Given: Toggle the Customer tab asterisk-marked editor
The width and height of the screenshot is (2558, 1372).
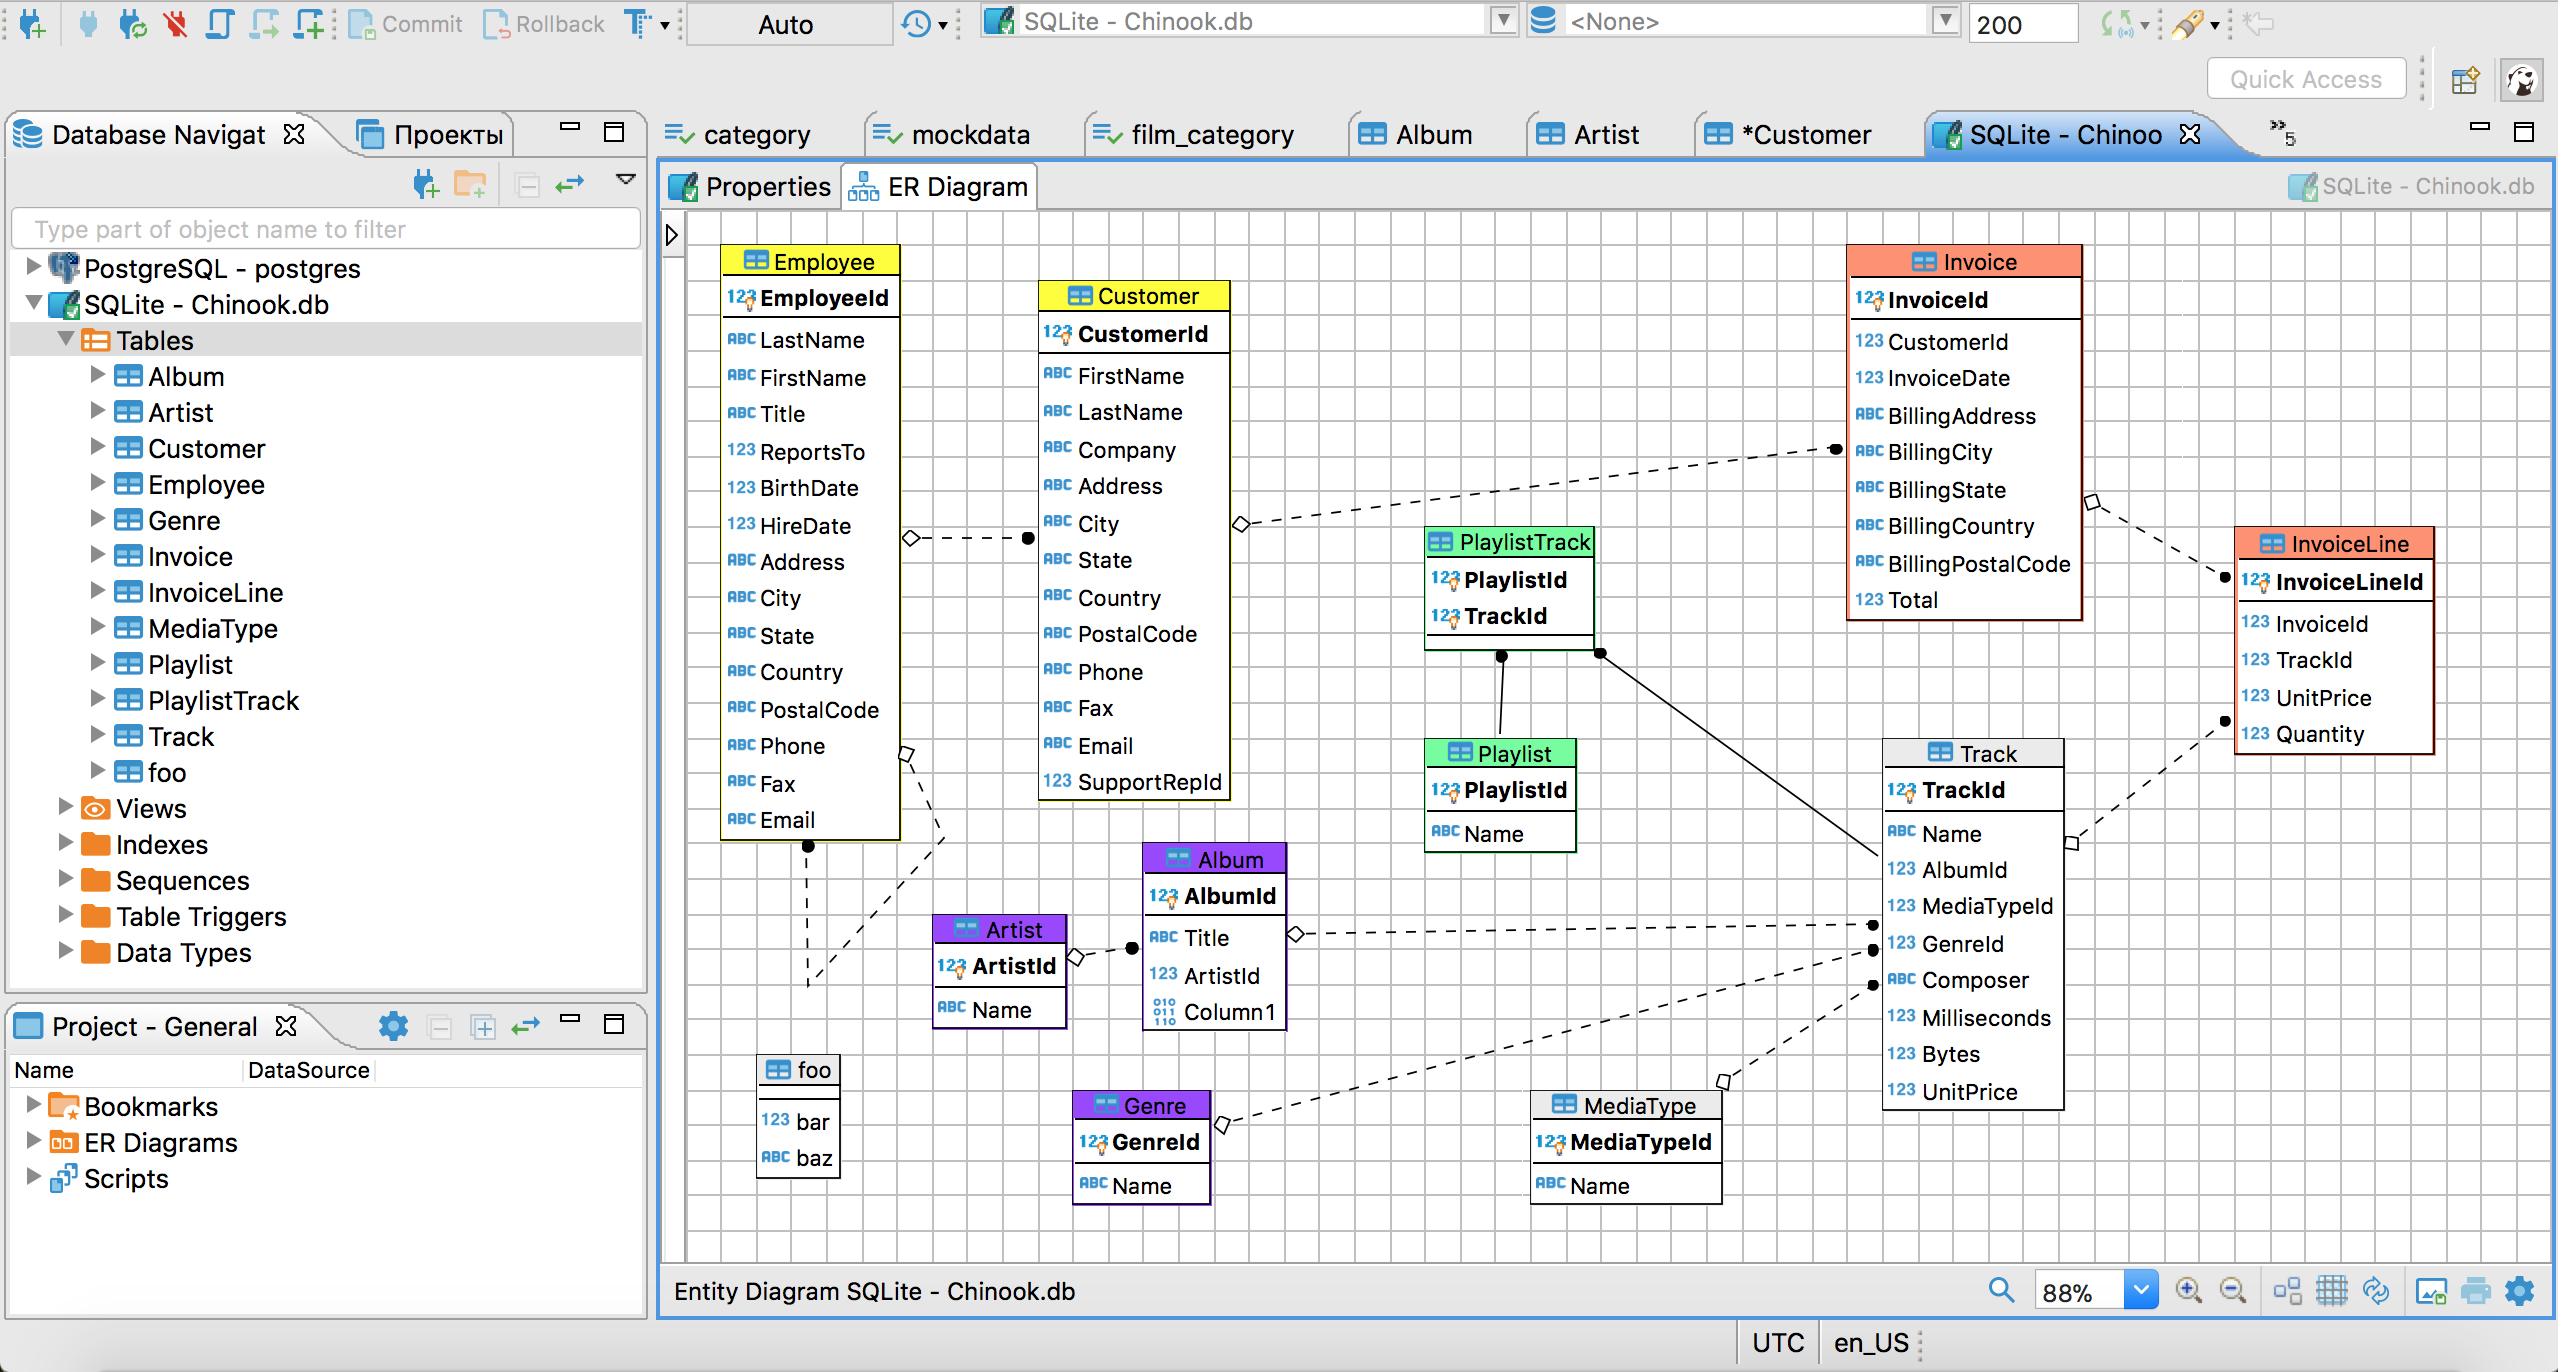Looking at the screenshot, I should click(1798, 135).
